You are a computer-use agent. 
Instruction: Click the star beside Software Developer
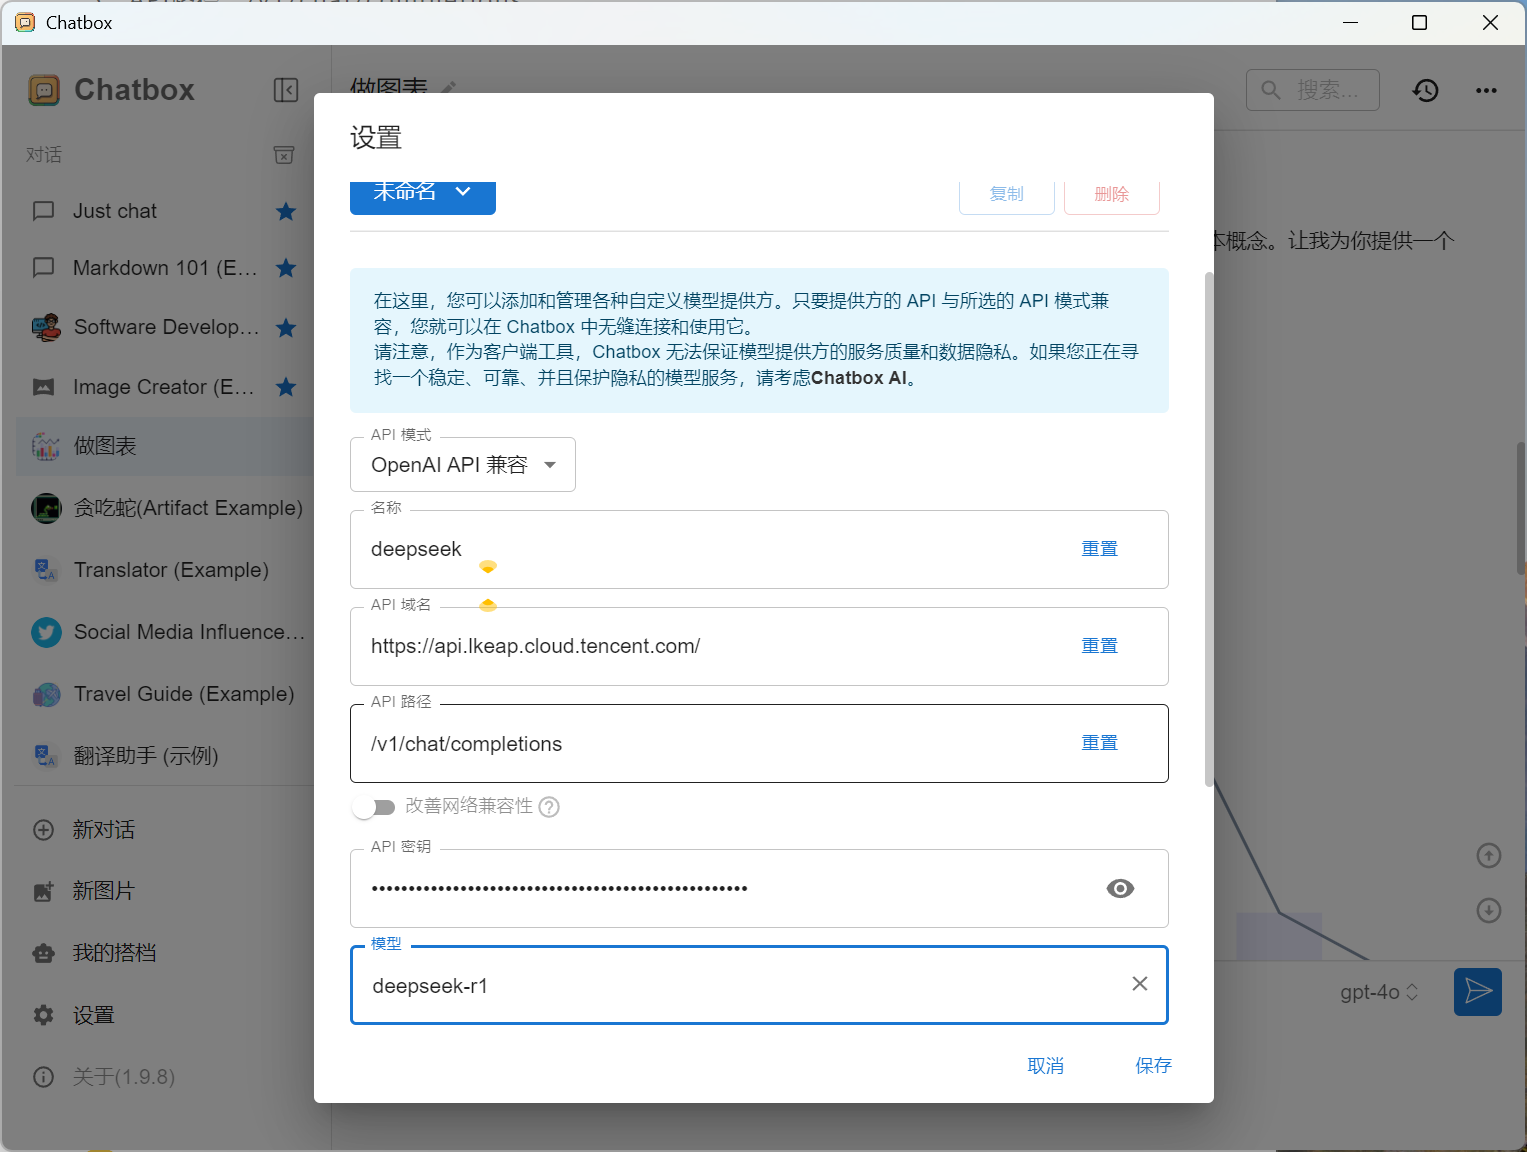click(286, 327)
